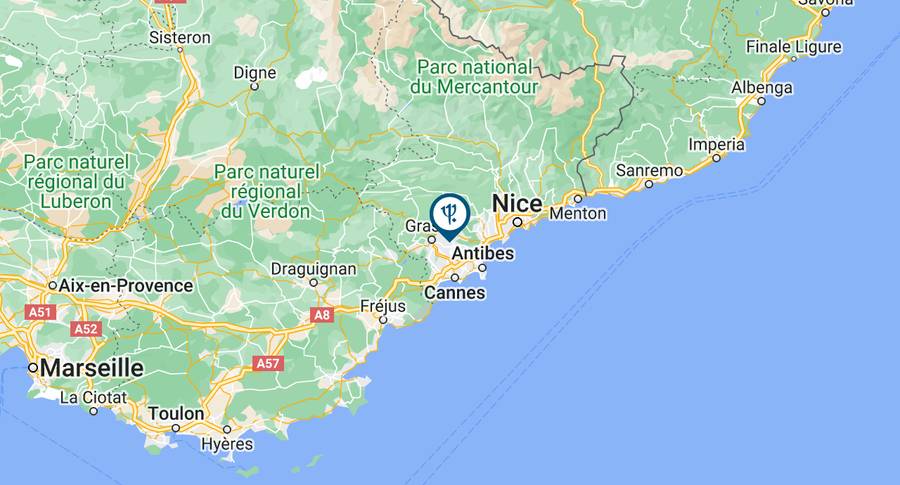Image resolution: width=900 pixels, height=485 pixels.
Task: Select the Toulon city marker circle
Action: pos(176,428)
